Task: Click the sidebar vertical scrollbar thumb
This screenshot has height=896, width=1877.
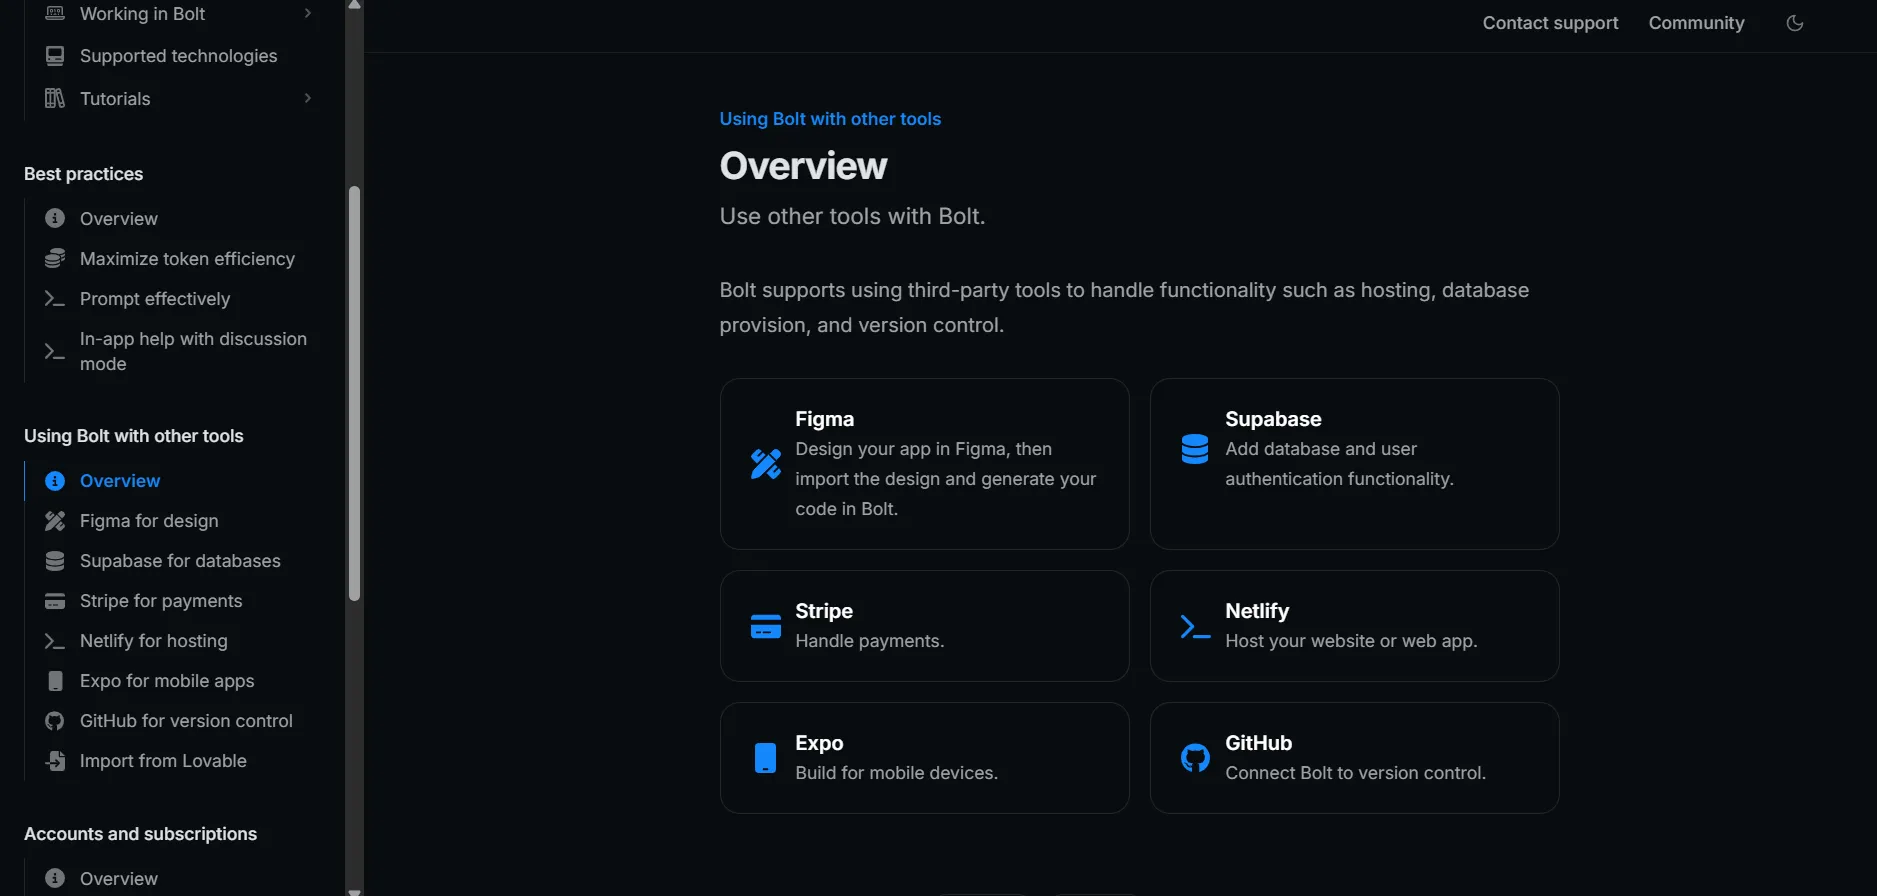Action: tap(354, 394)
